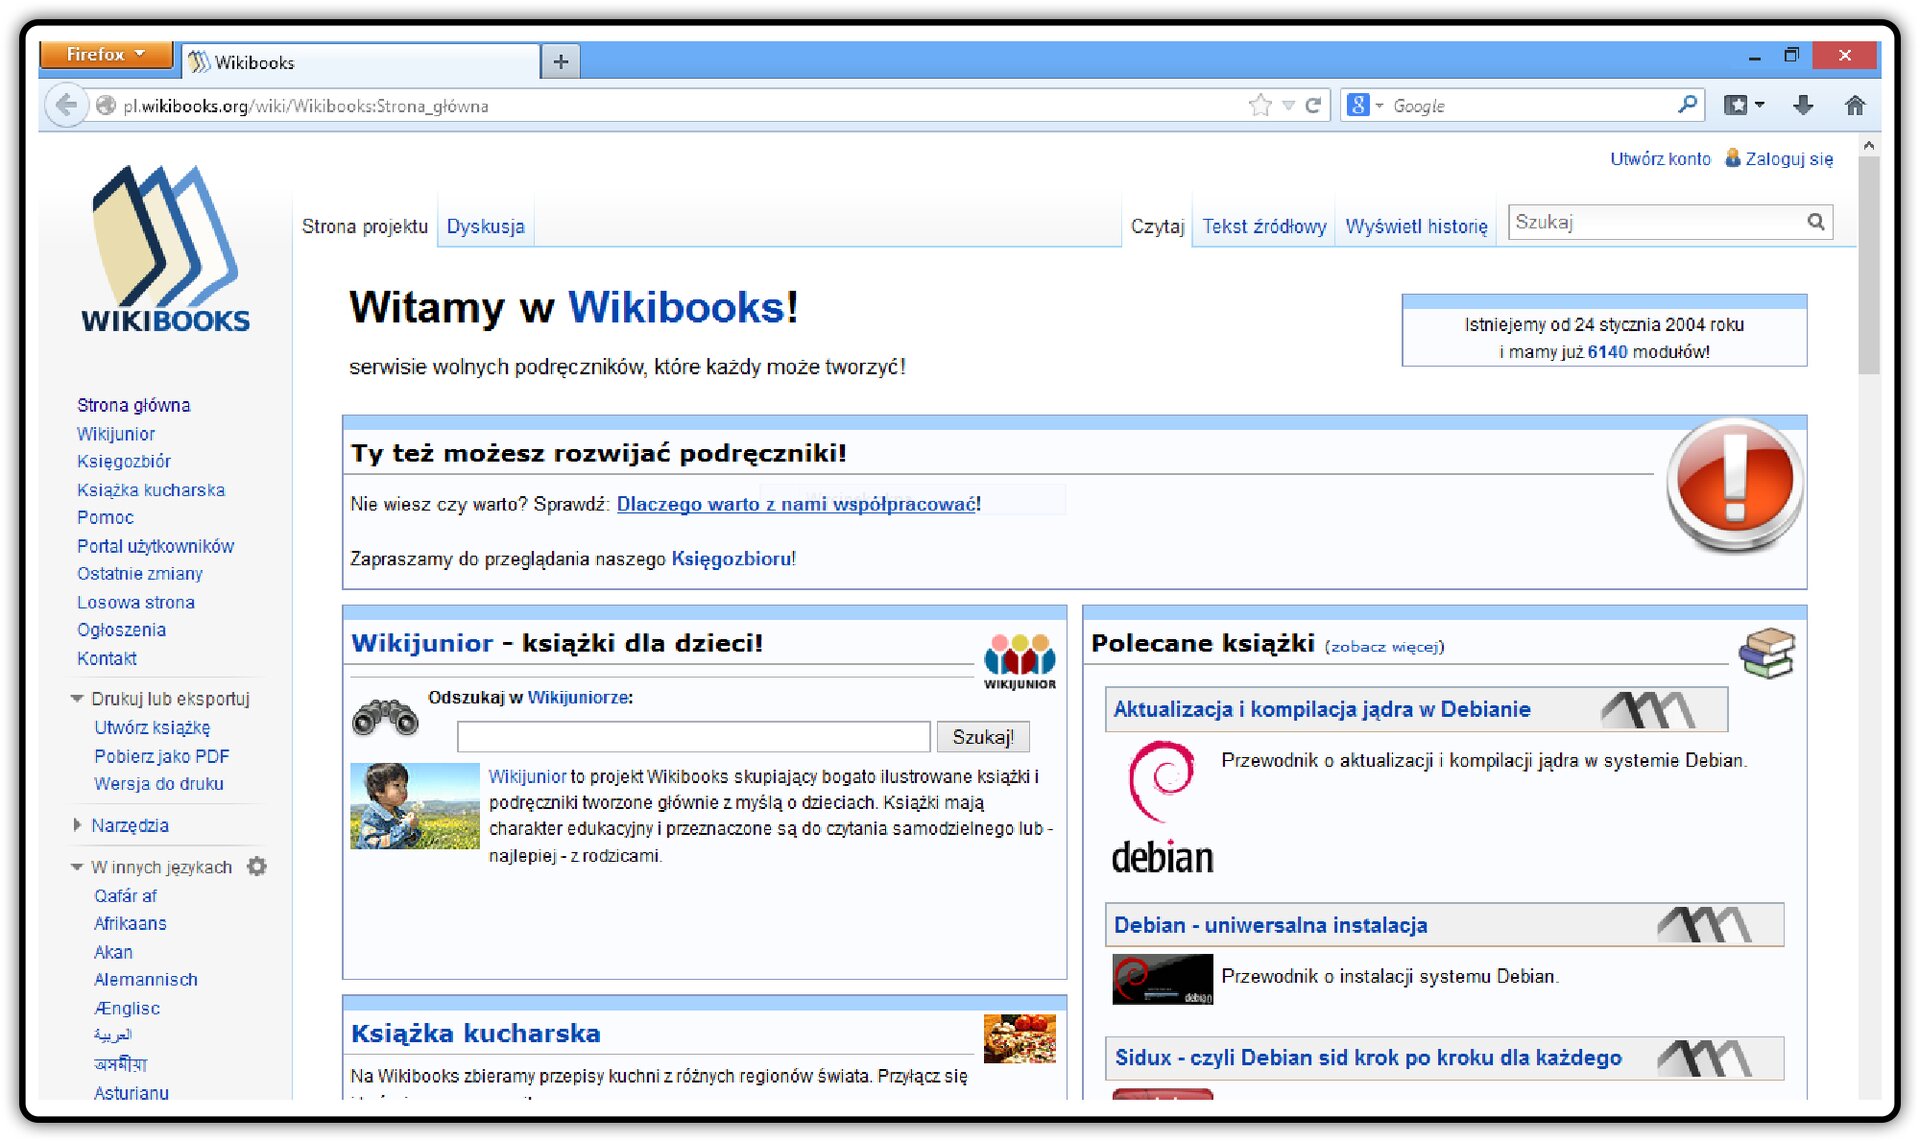Open Losowa strona in sidebar

coord(136,602)
